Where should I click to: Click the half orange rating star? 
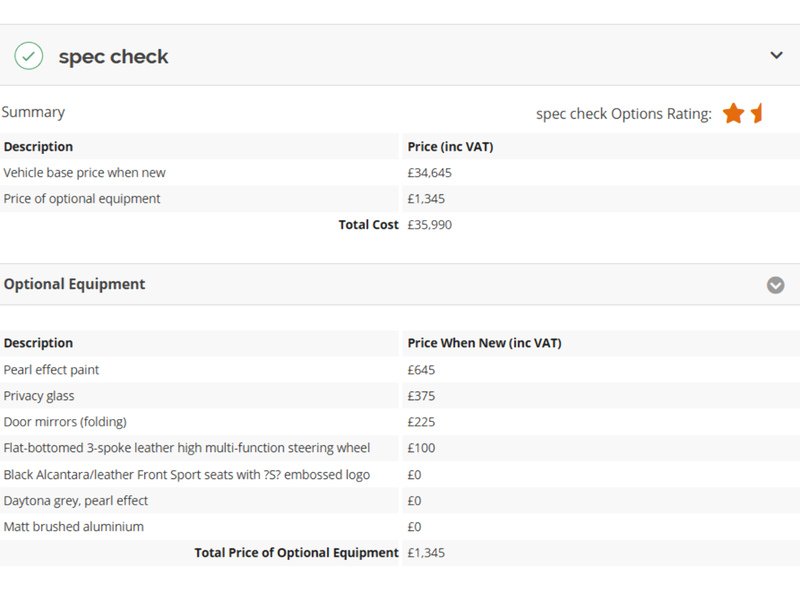pyautogui.click(x=757, y=113)
